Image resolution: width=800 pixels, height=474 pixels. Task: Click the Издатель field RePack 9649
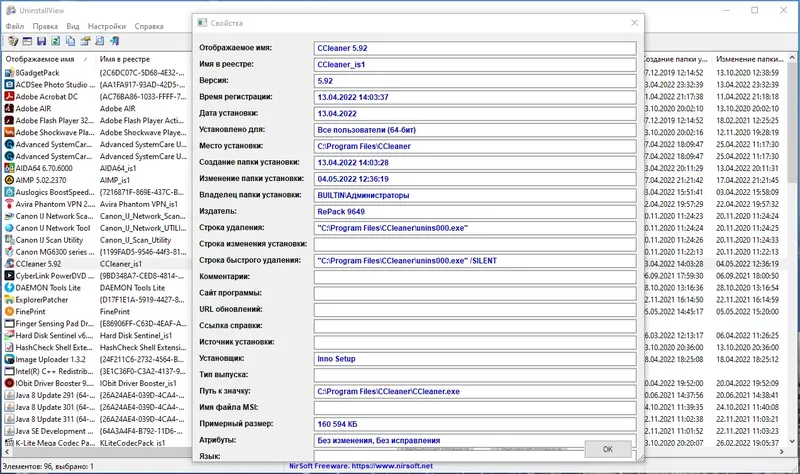(x=475, y=211)
